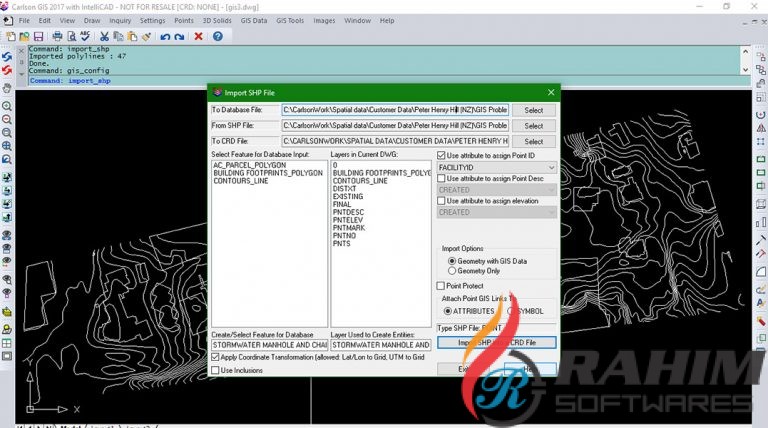Select Geometry with GIS Data option

point(452,261)
